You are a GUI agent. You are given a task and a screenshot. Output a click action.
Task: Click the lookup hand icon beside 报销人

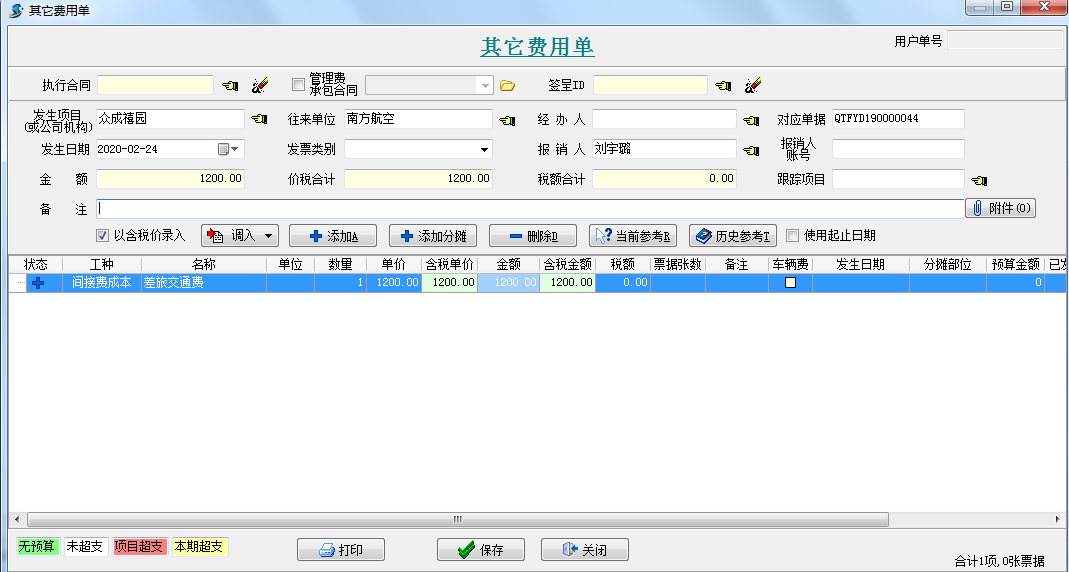click(x=751, y=151)
